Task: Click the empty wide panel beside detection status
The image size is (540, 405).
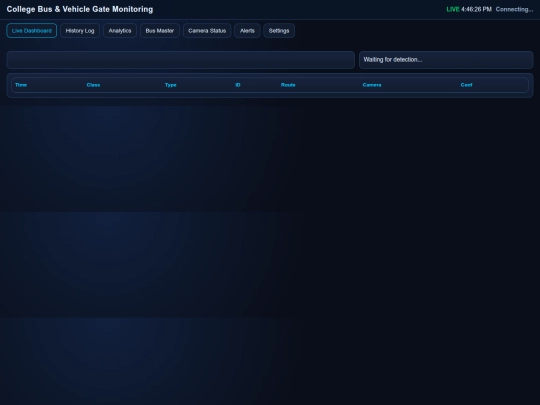Action: tap(180, 60)
